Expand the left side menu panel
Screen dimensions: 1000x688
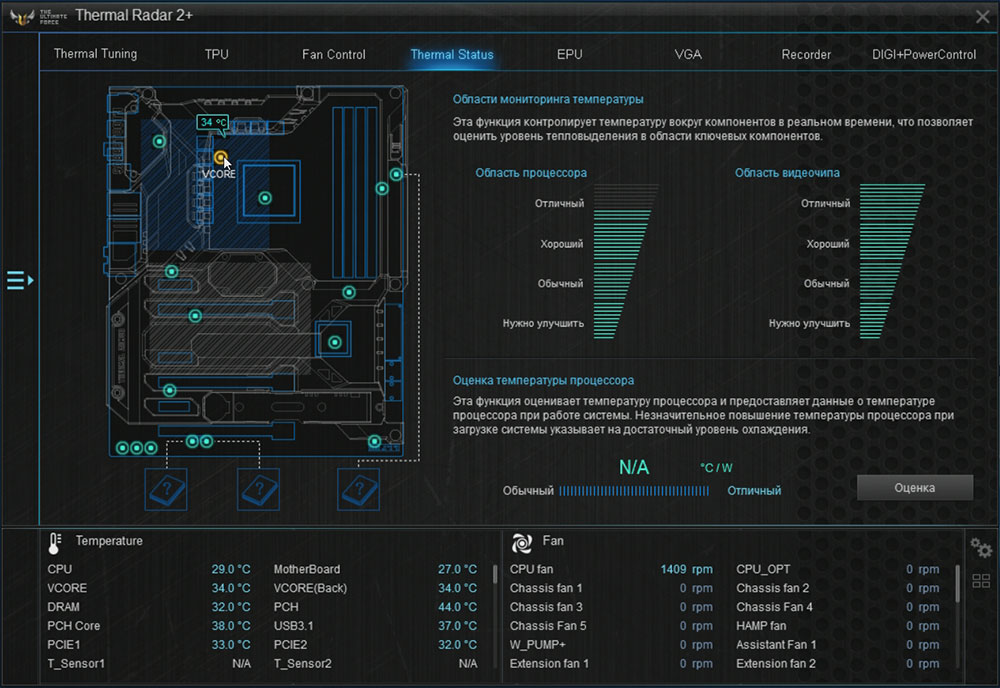[x=20, y=280]
